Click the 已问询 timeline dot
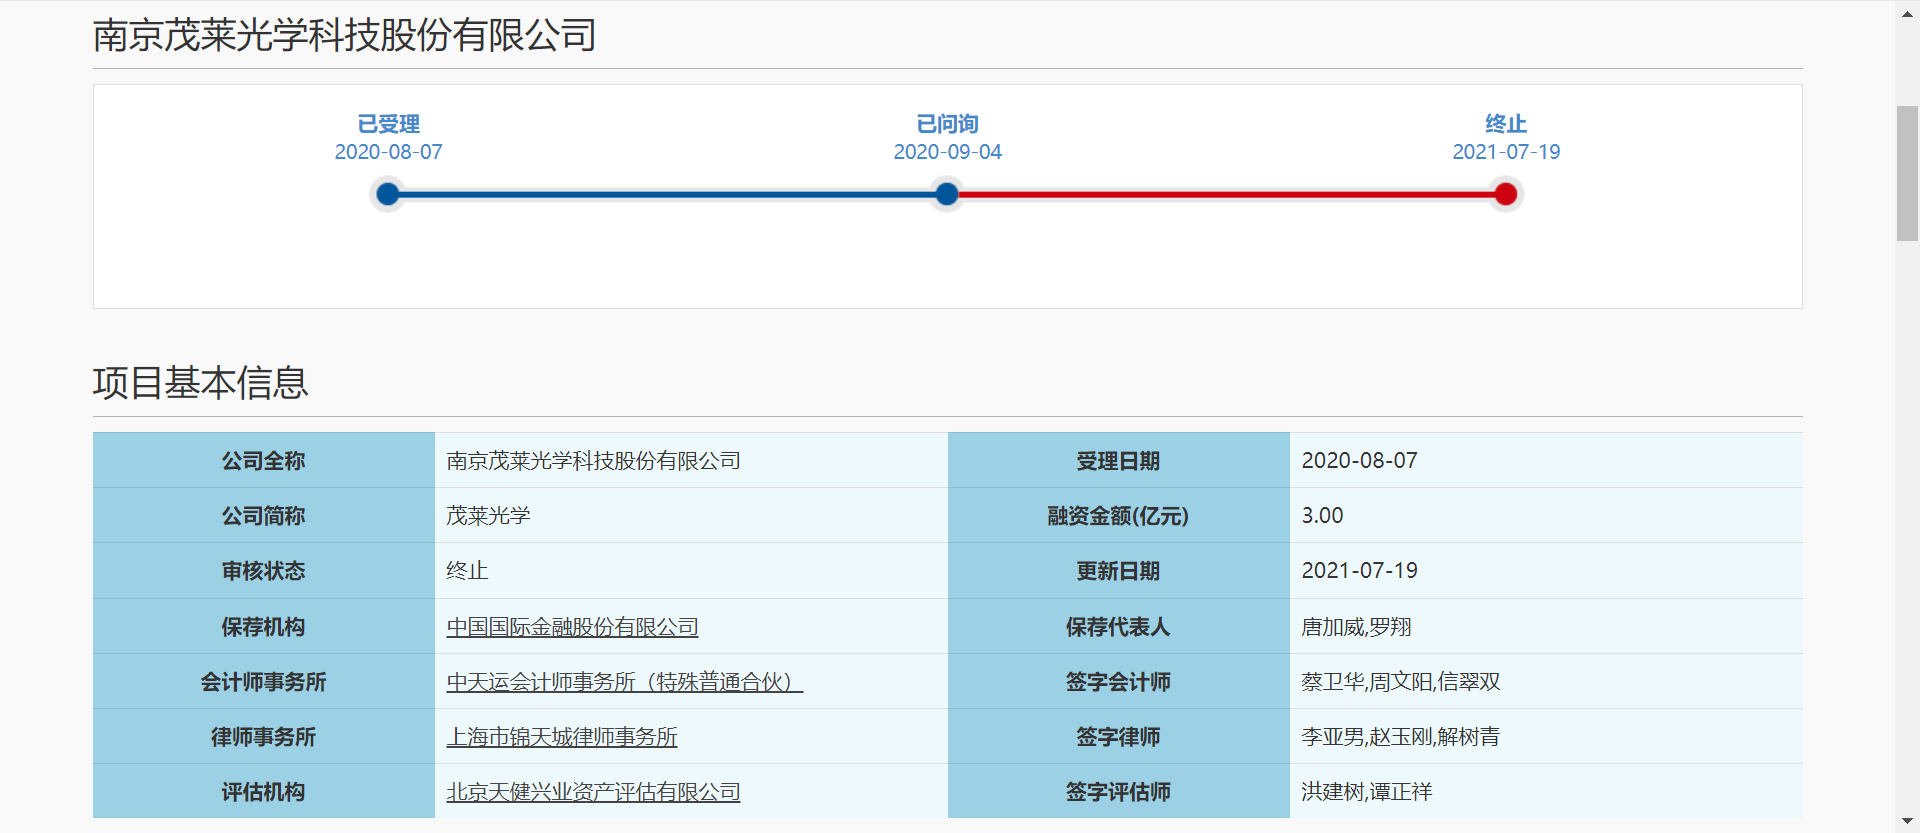Viewport: 1920px width, 833px height. click(x=947, y=194)
